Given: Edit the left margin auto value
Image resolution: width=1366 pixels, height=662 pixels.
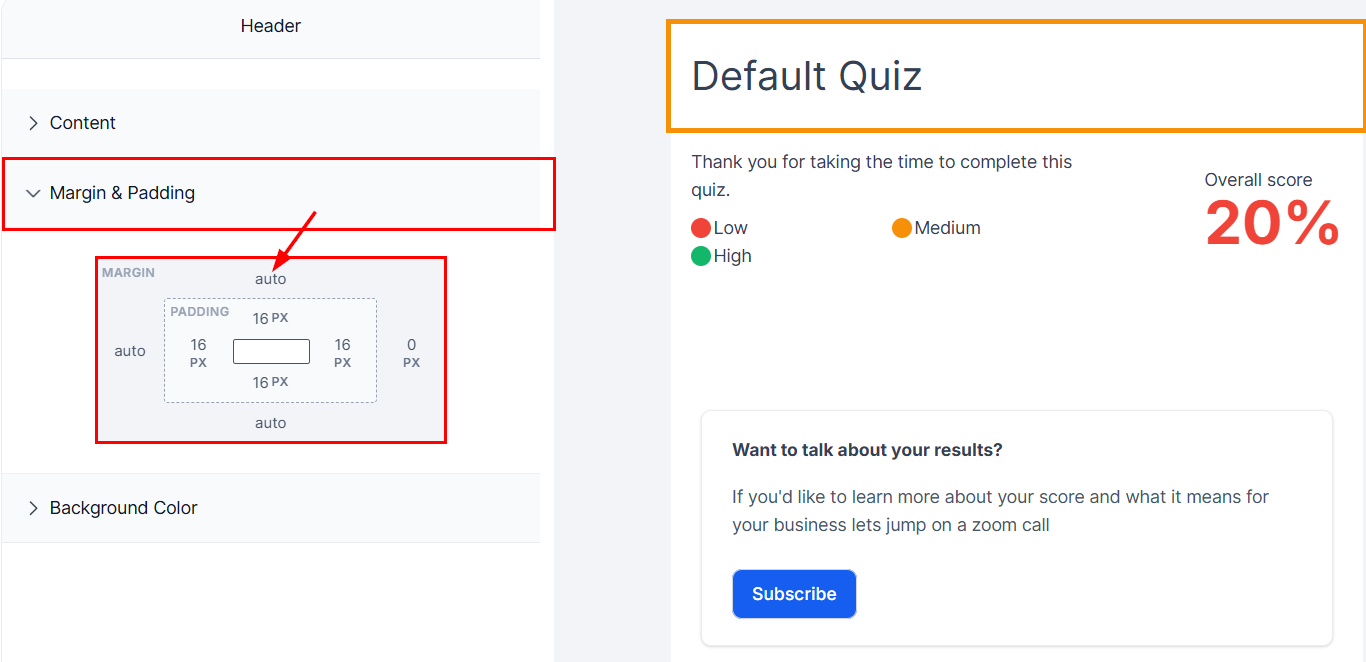Looking at the screenshot, I should coord(130,351).
